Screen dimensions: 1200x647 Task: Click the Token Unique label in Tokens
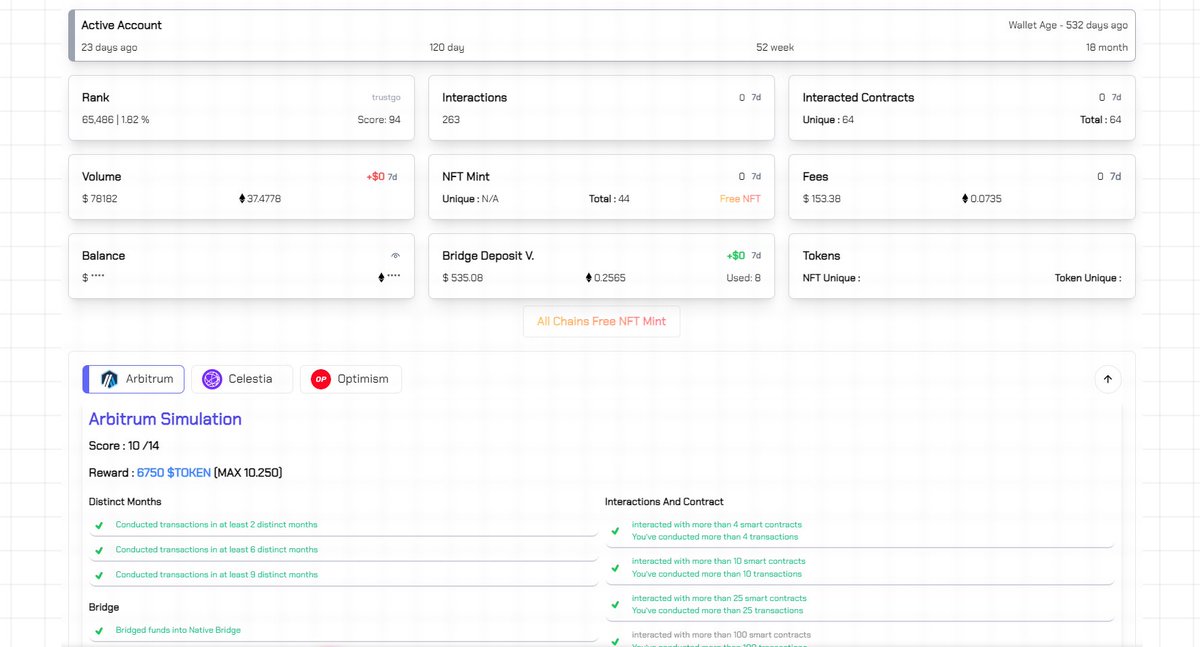pos(1088,278)
